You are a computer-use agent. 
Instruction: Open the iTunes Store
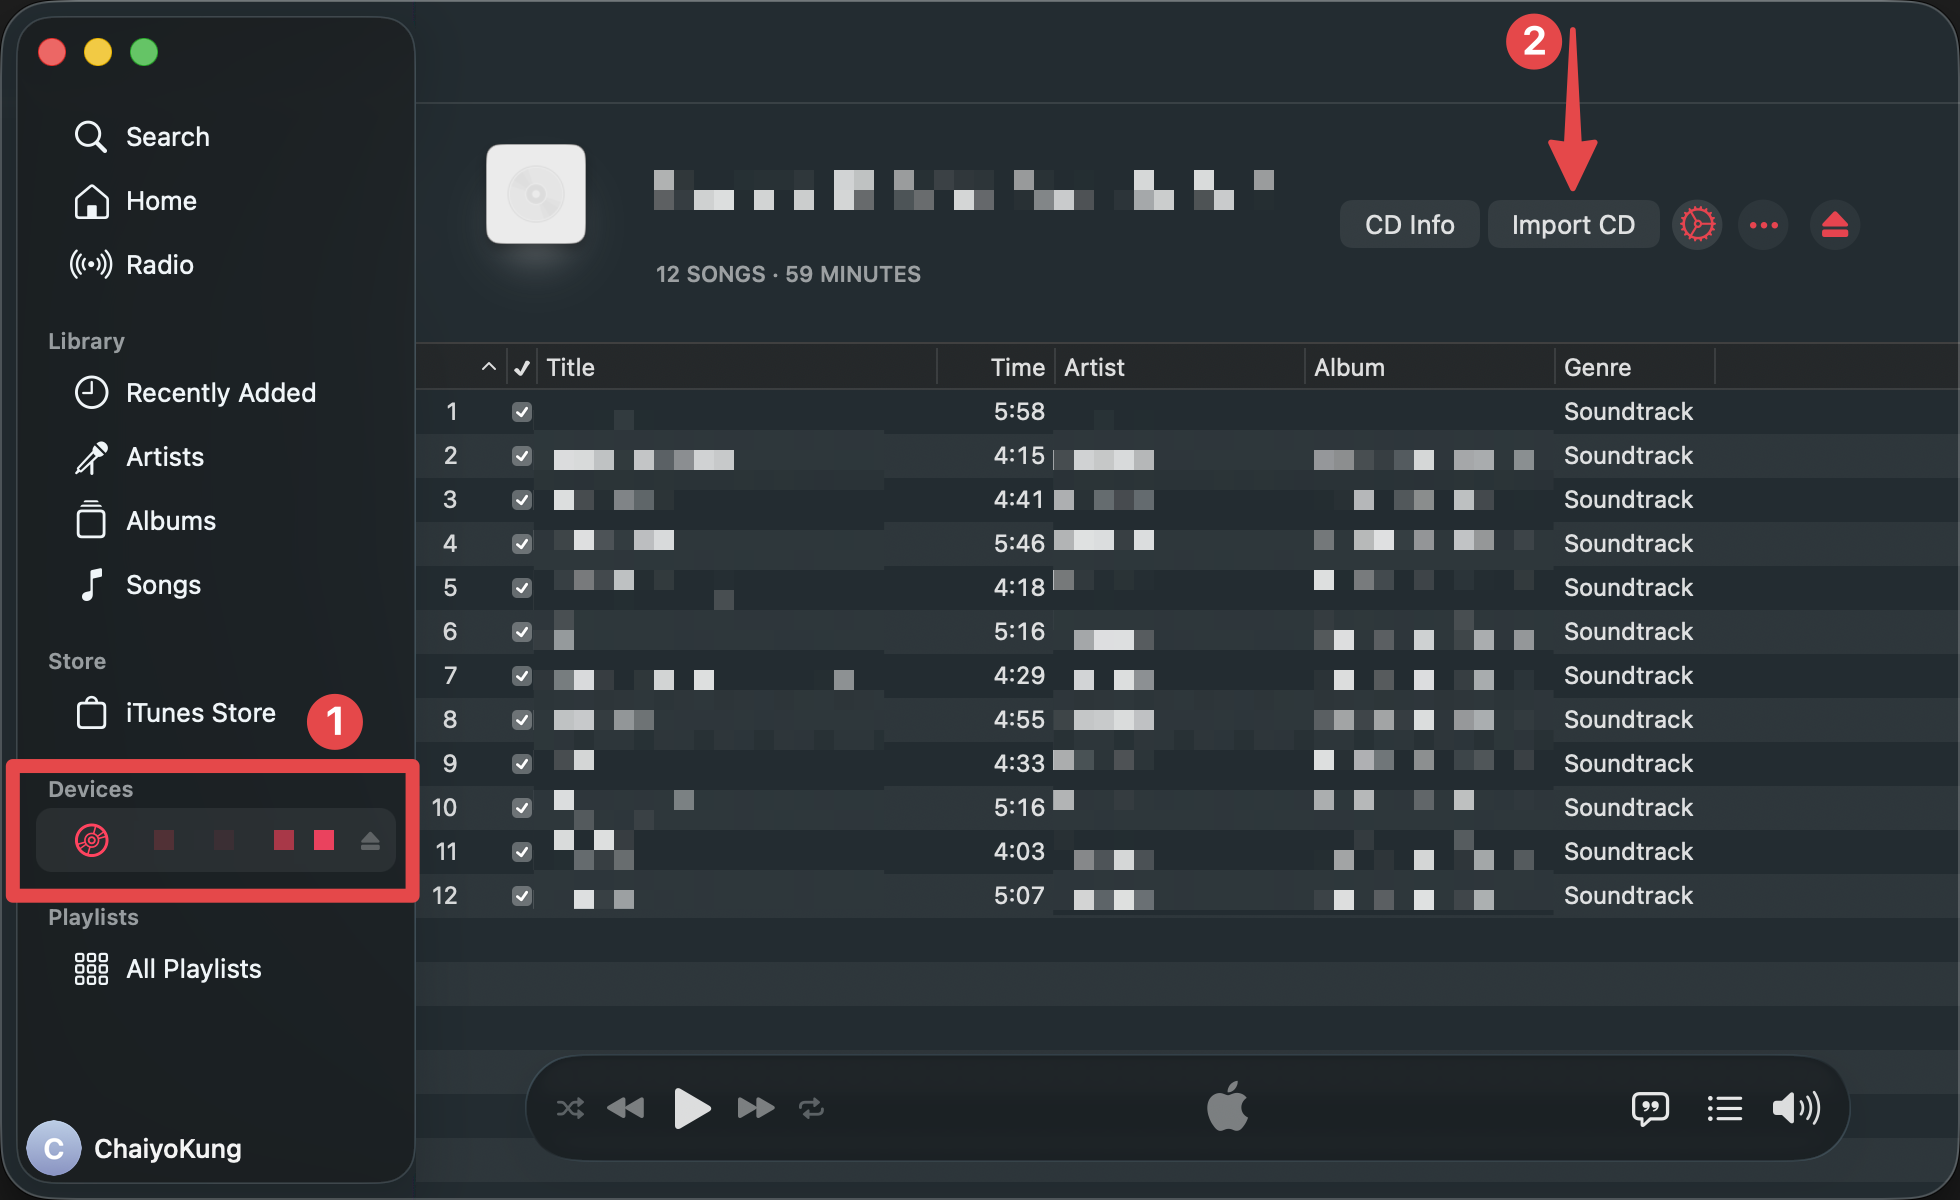(200, 712)
